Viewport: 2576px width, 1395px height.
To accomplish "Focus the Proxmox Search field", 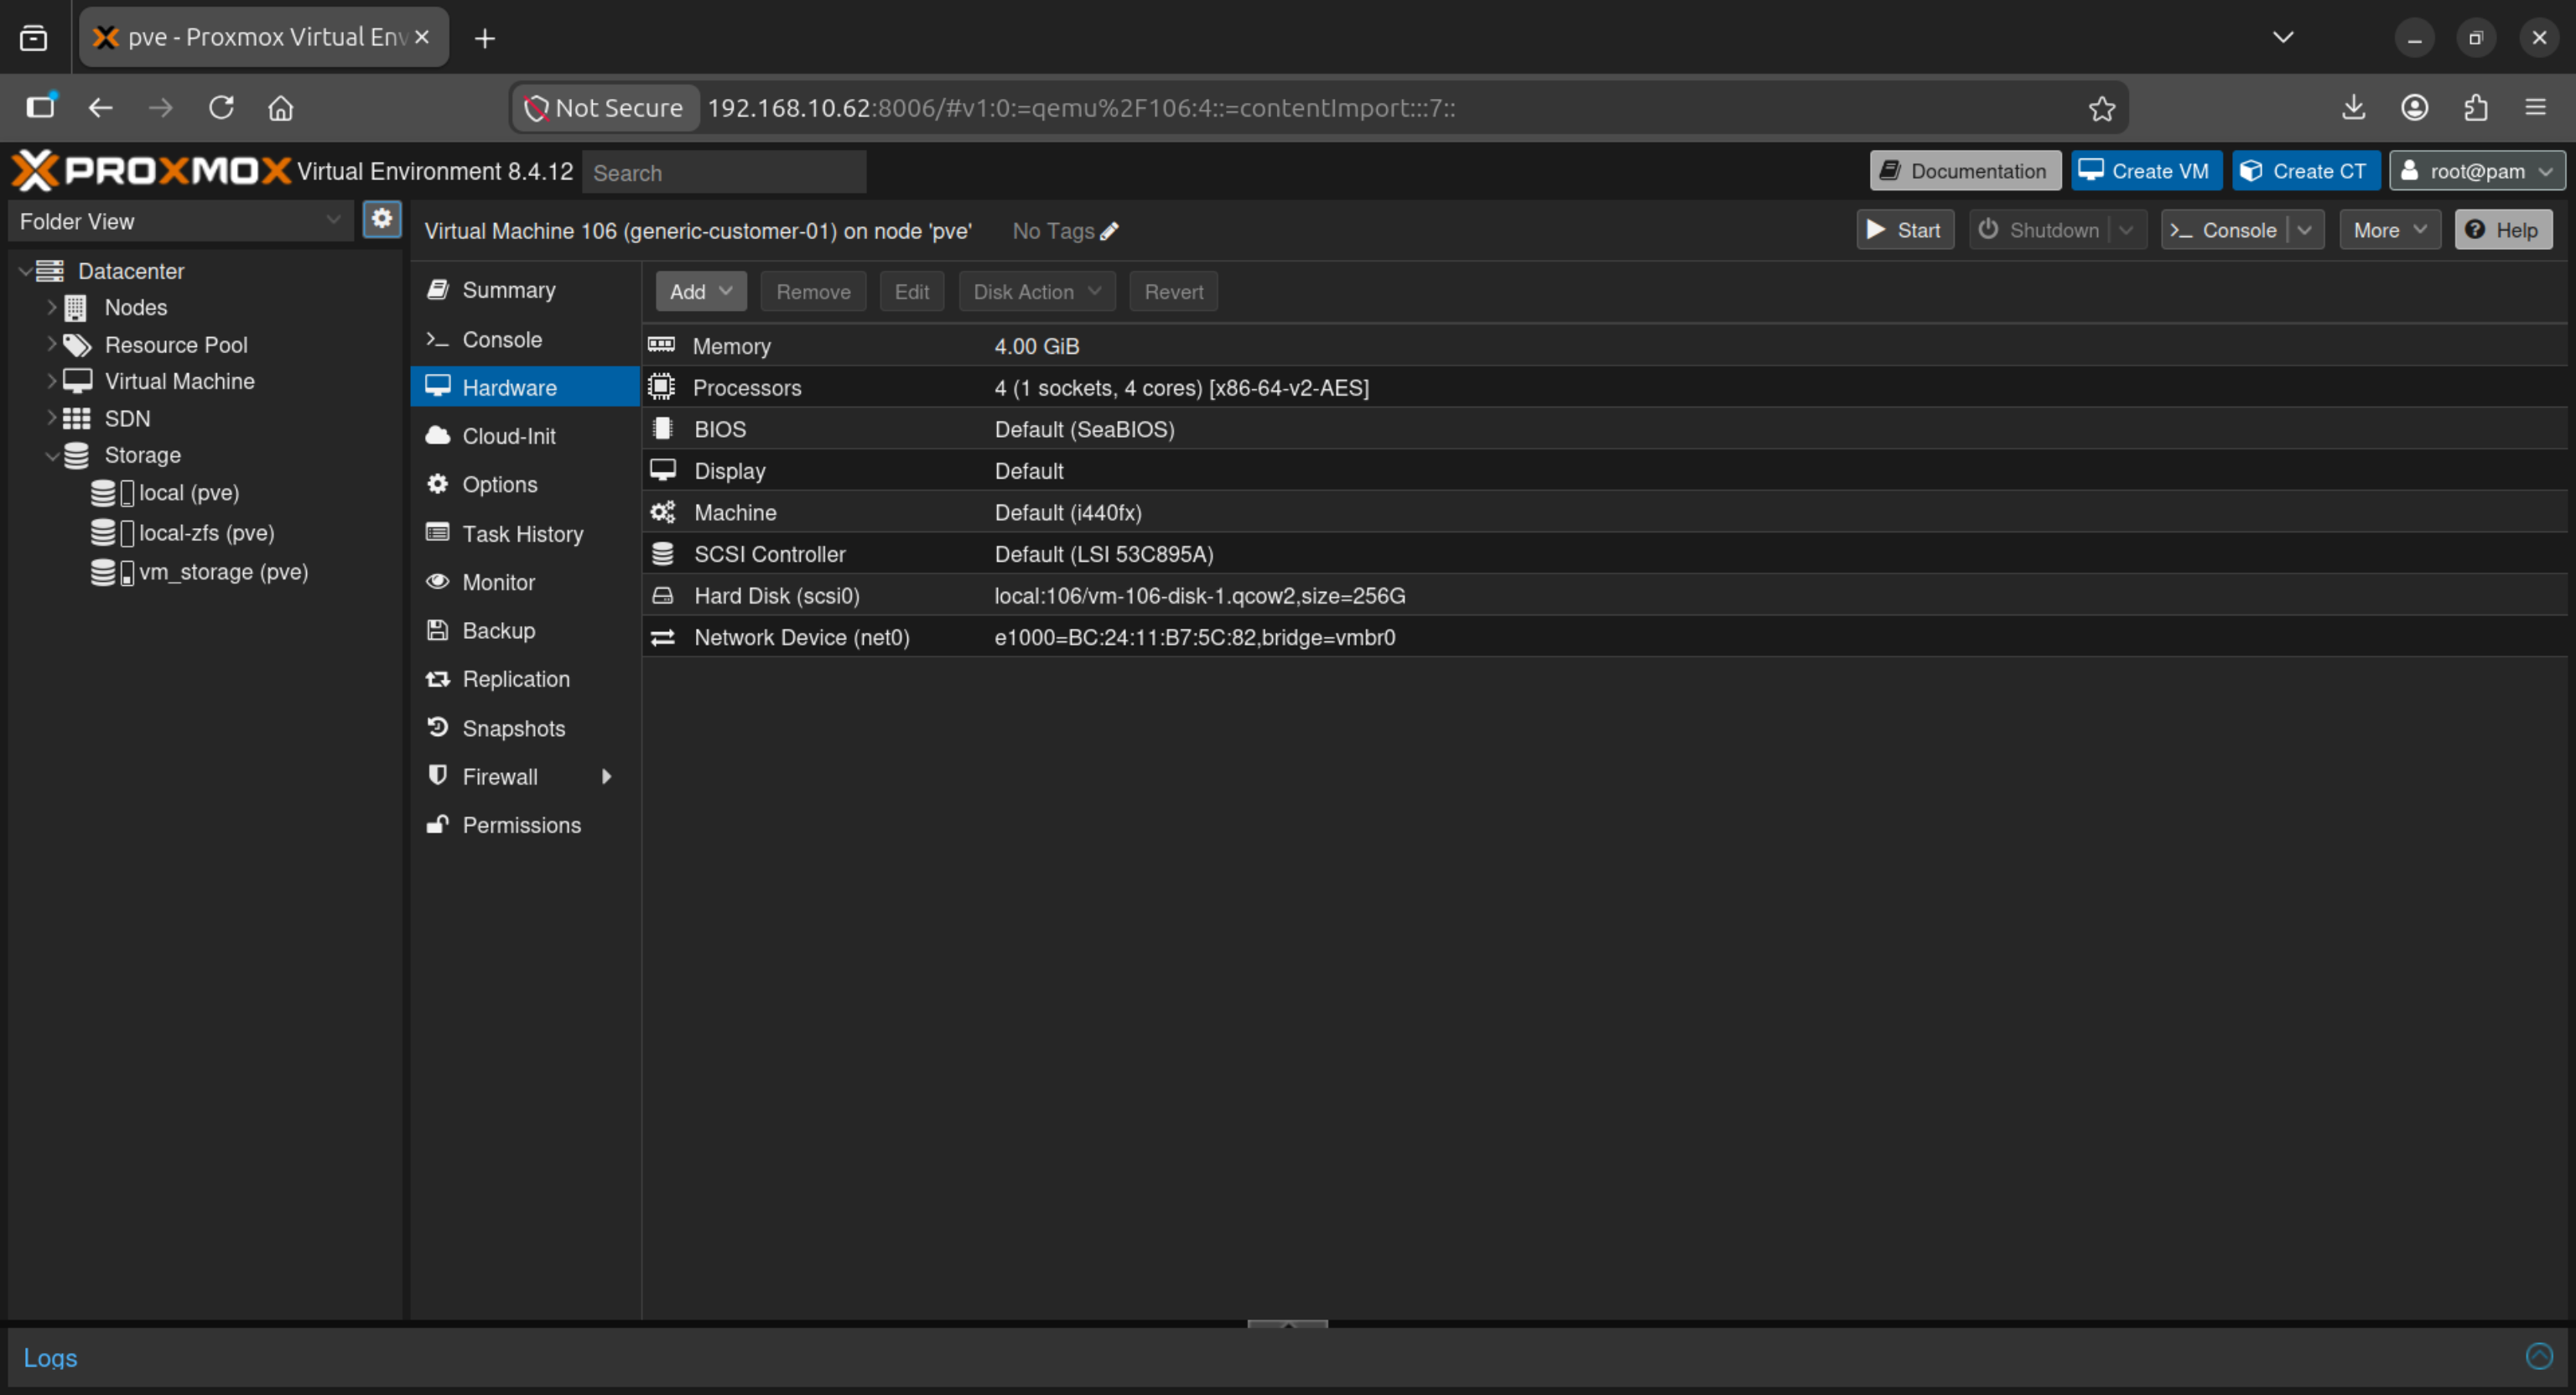I will point(724,172).
